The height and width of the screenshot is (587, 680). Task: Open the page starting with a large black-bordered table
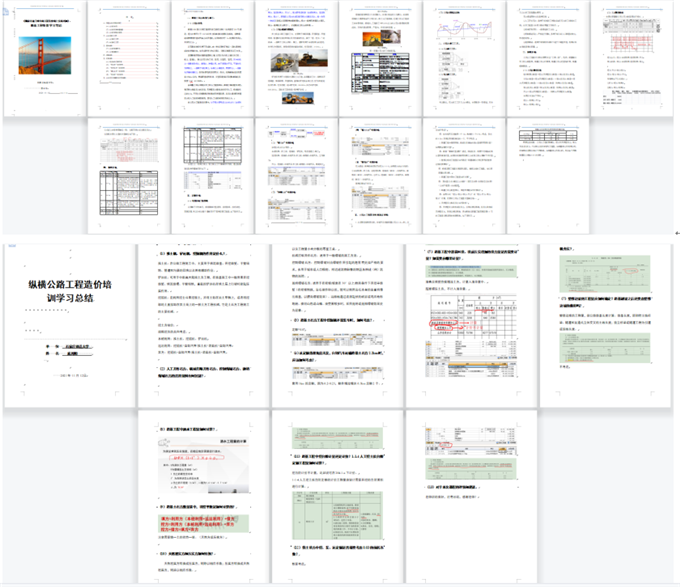coord(212,176)
